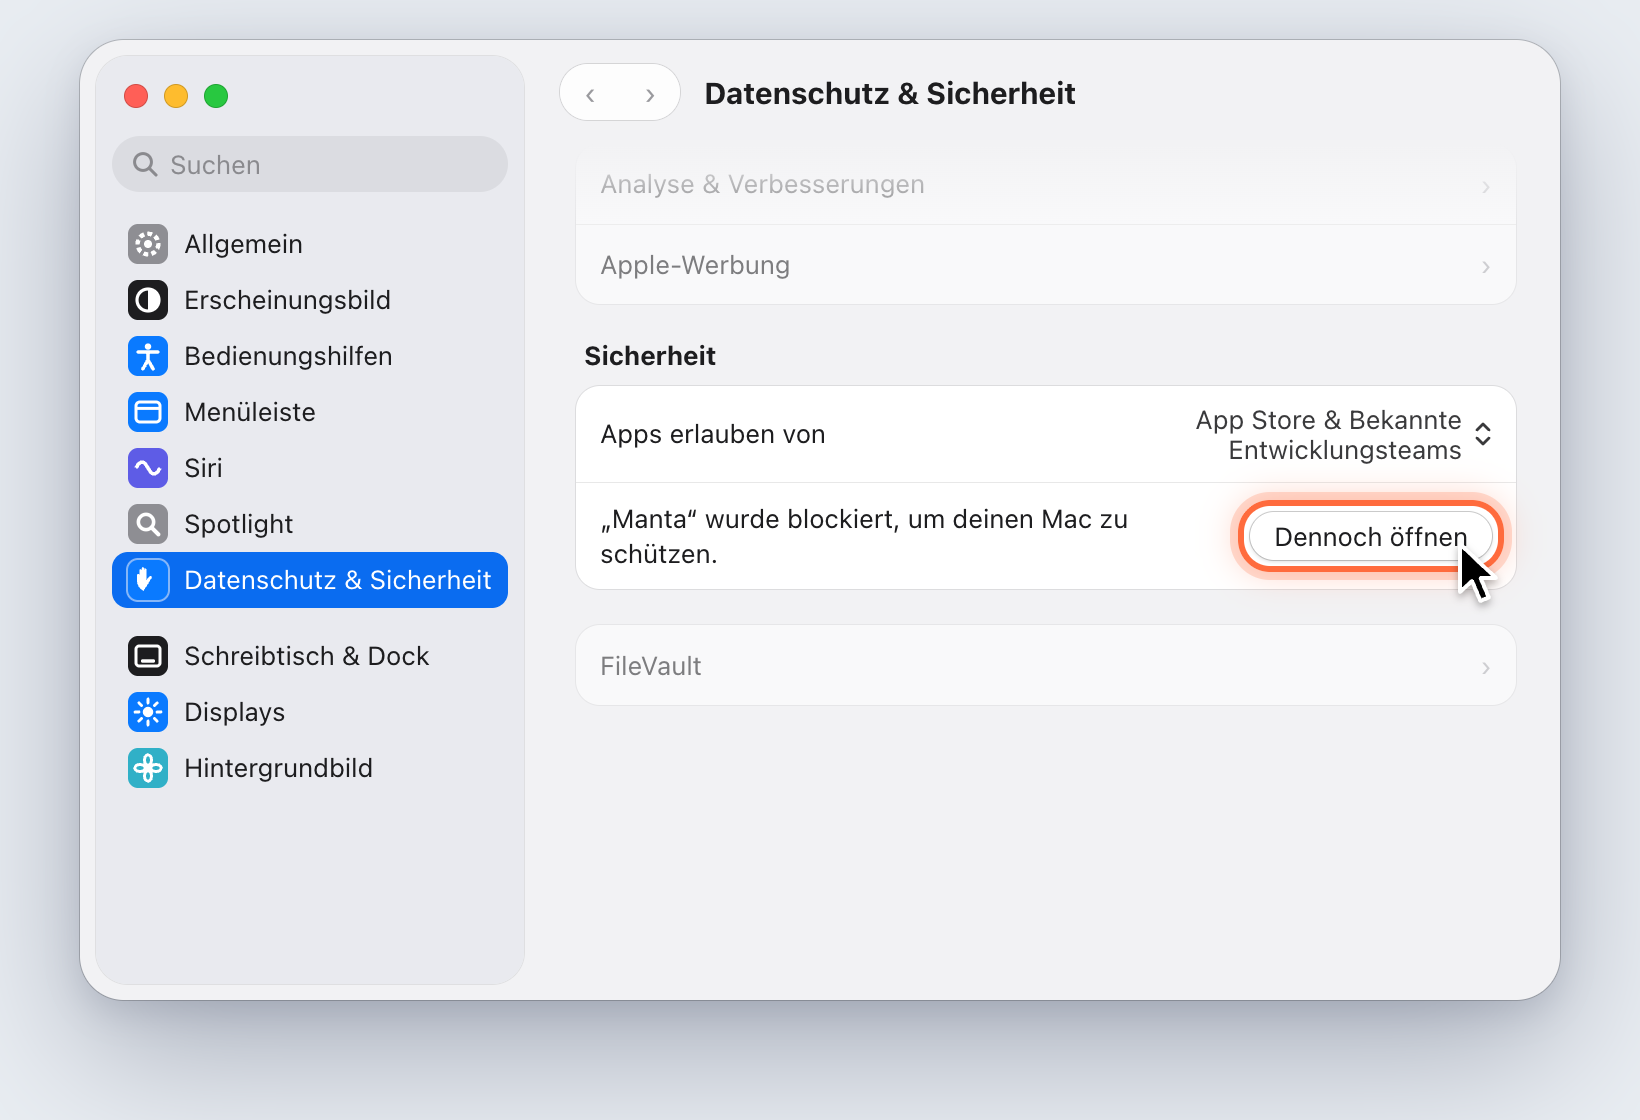Viewport: 1640px width, 1120px height.
Task: Select Erscheinungsbild in the sidebar
Action: pos(310,300)
